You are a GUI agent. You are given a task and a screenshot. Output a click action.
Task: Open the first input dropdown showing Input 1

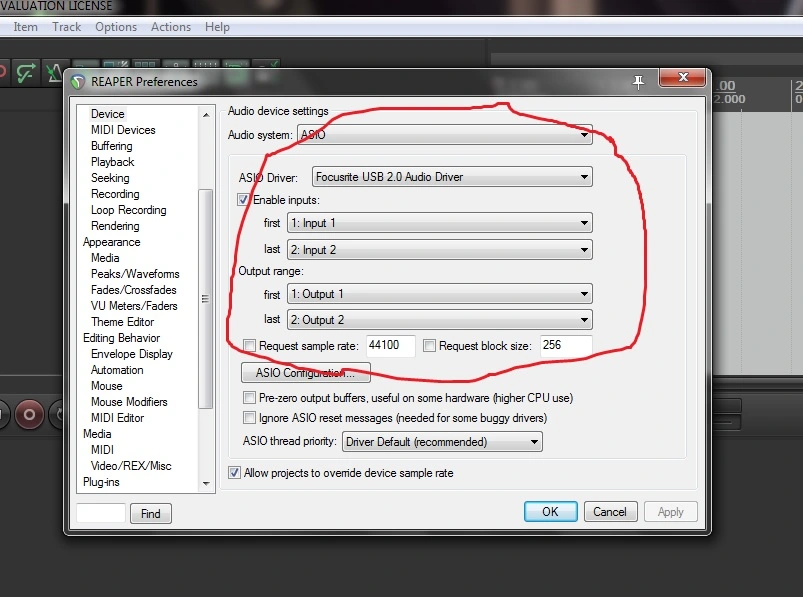click(440, 223)
